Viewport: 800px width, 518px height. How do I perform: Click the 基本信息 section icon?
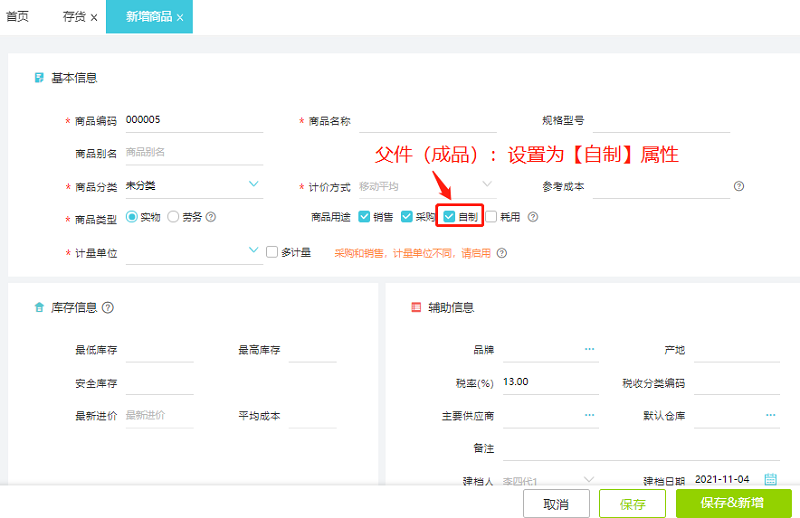tap(39, 78)
